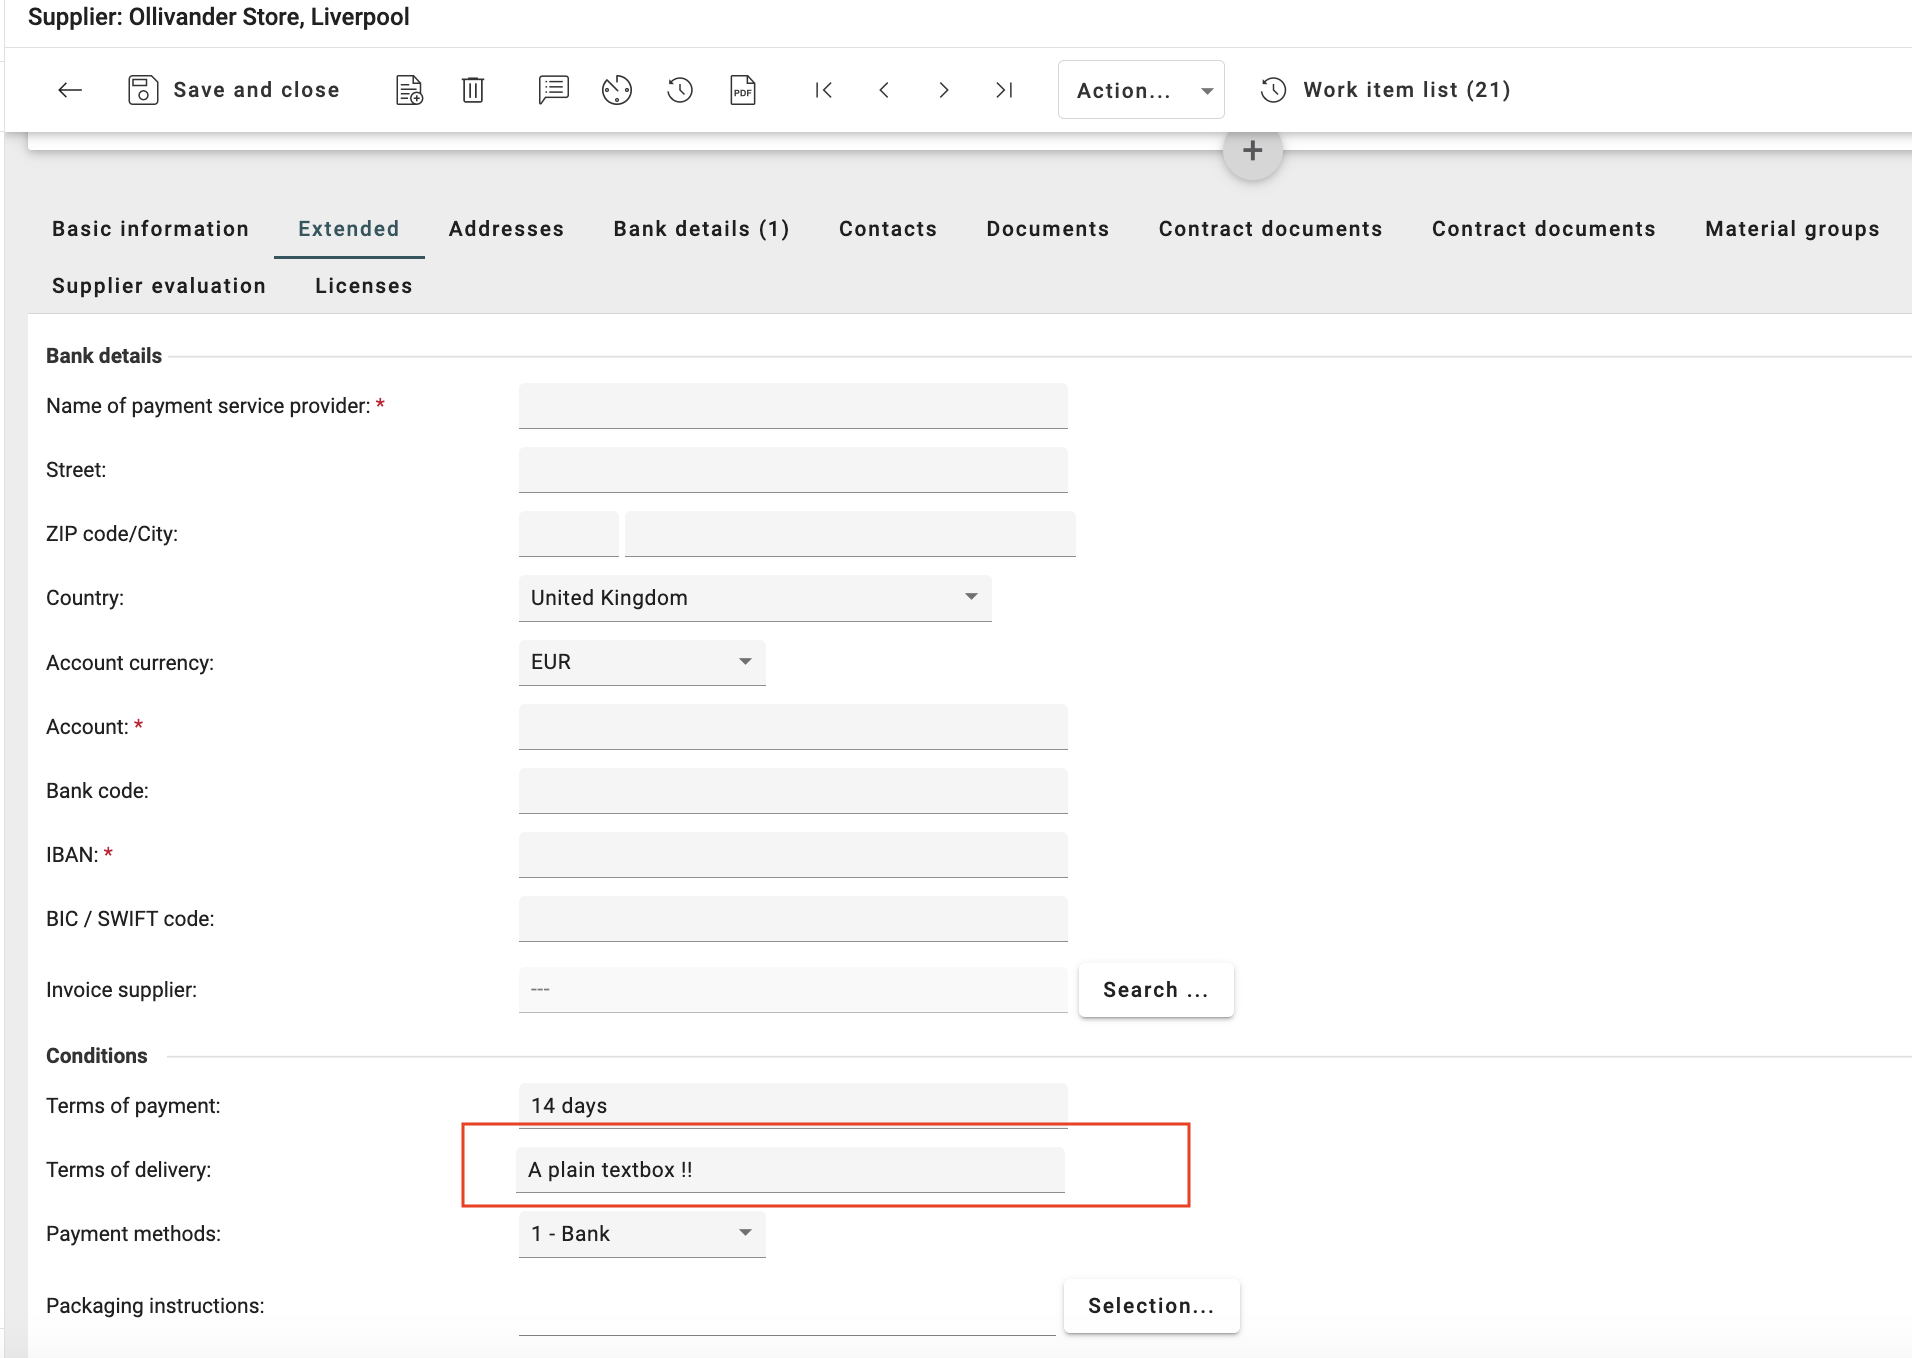This screenshot has height=1358, width=1912.
Task: Open the comments icon in toolbar
Action: pos(553,90)
